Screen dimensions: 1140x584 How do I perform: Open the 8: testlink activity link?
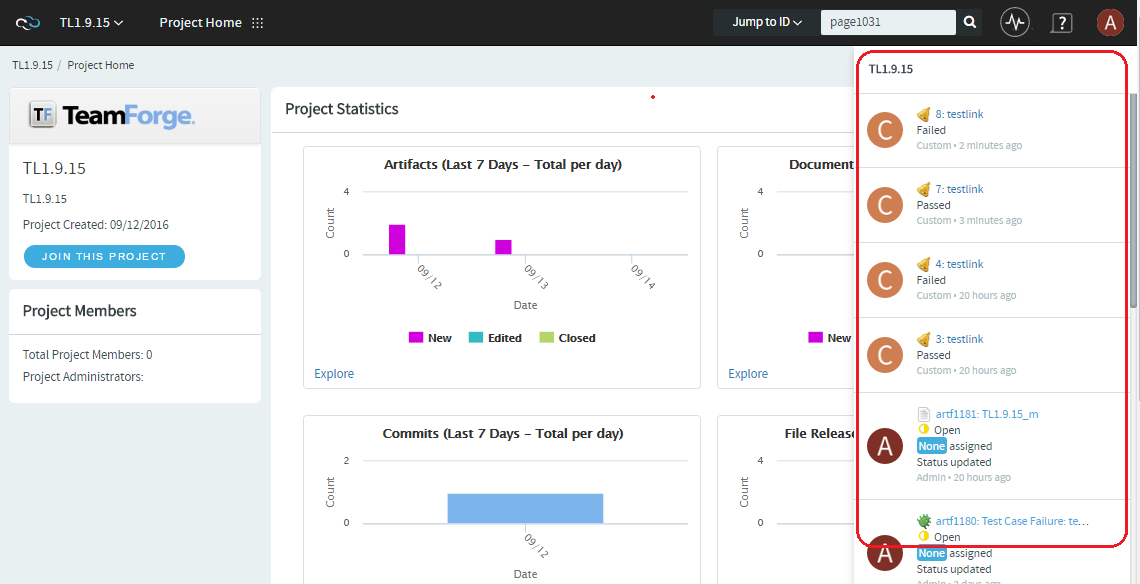[960, 114]
